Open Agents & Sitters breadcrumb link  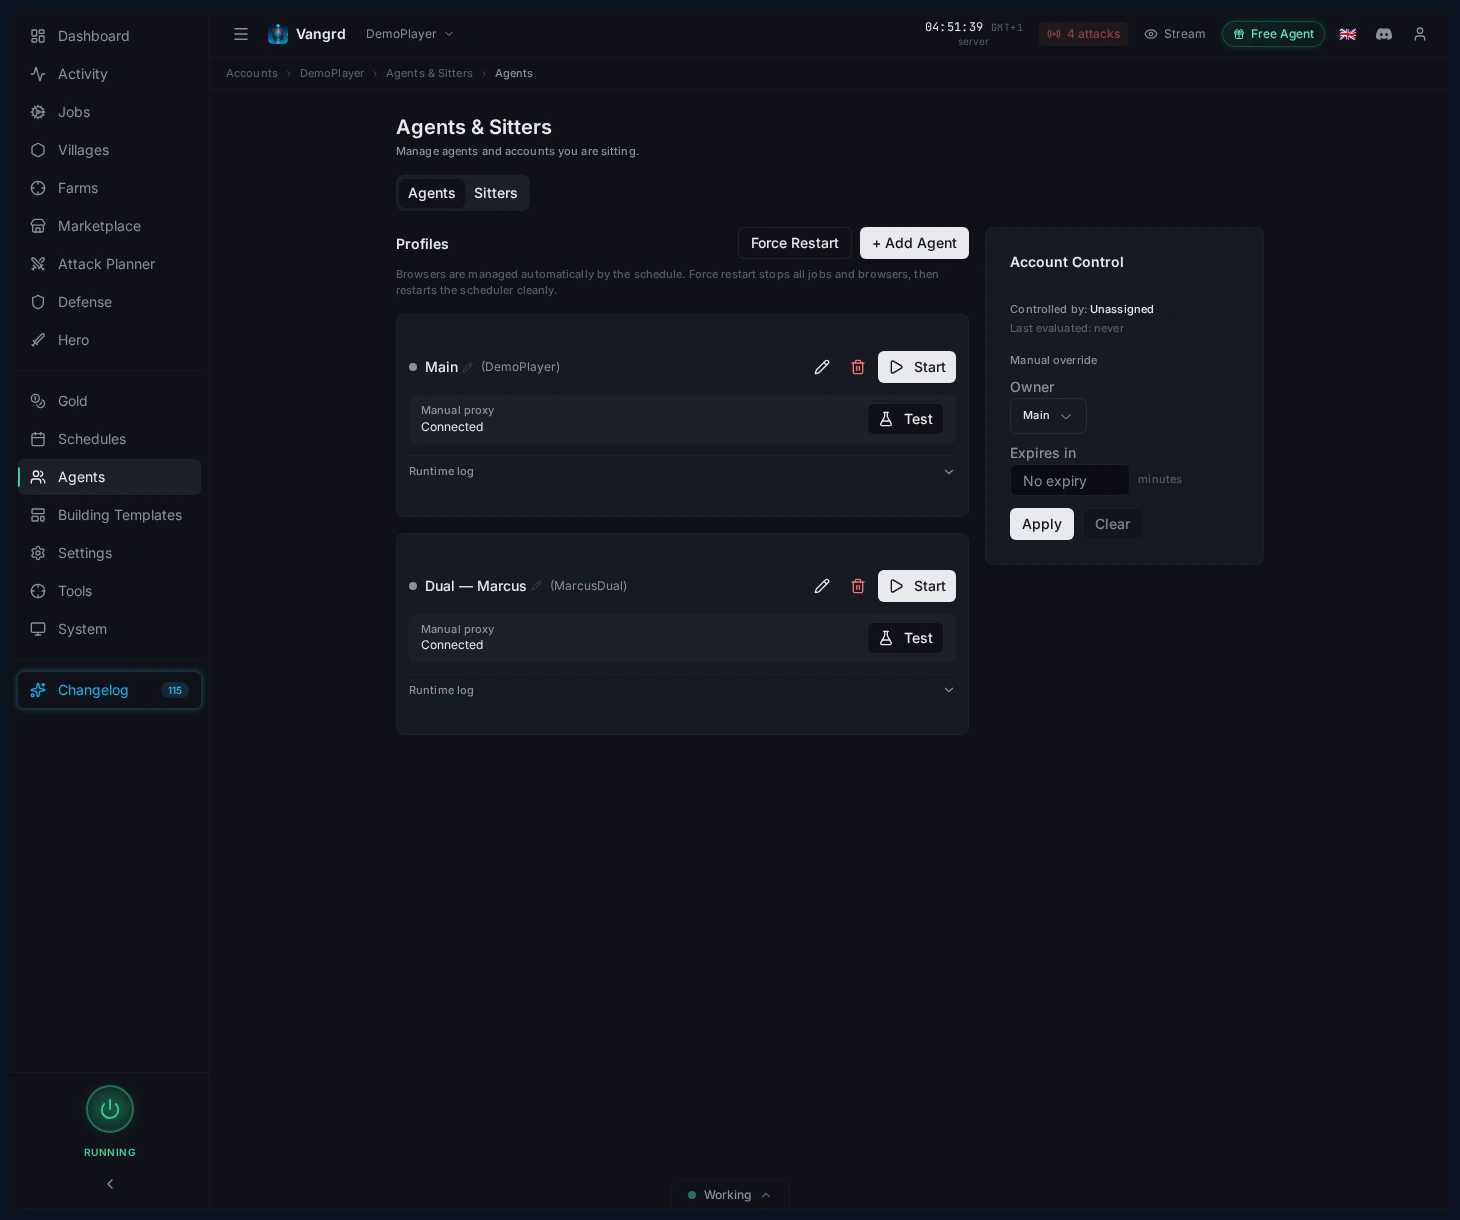[x=429, y=73]
